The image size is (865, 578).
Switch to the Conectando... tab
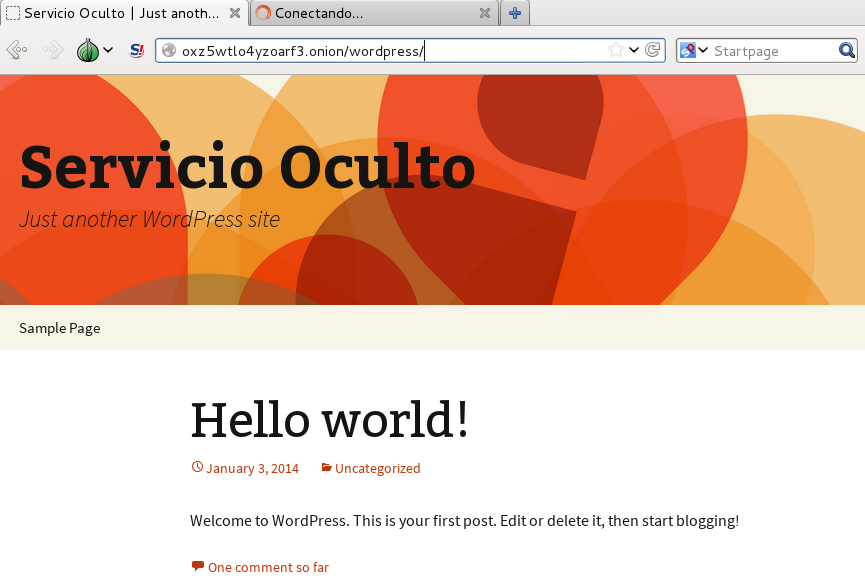(x=374, y=13)
